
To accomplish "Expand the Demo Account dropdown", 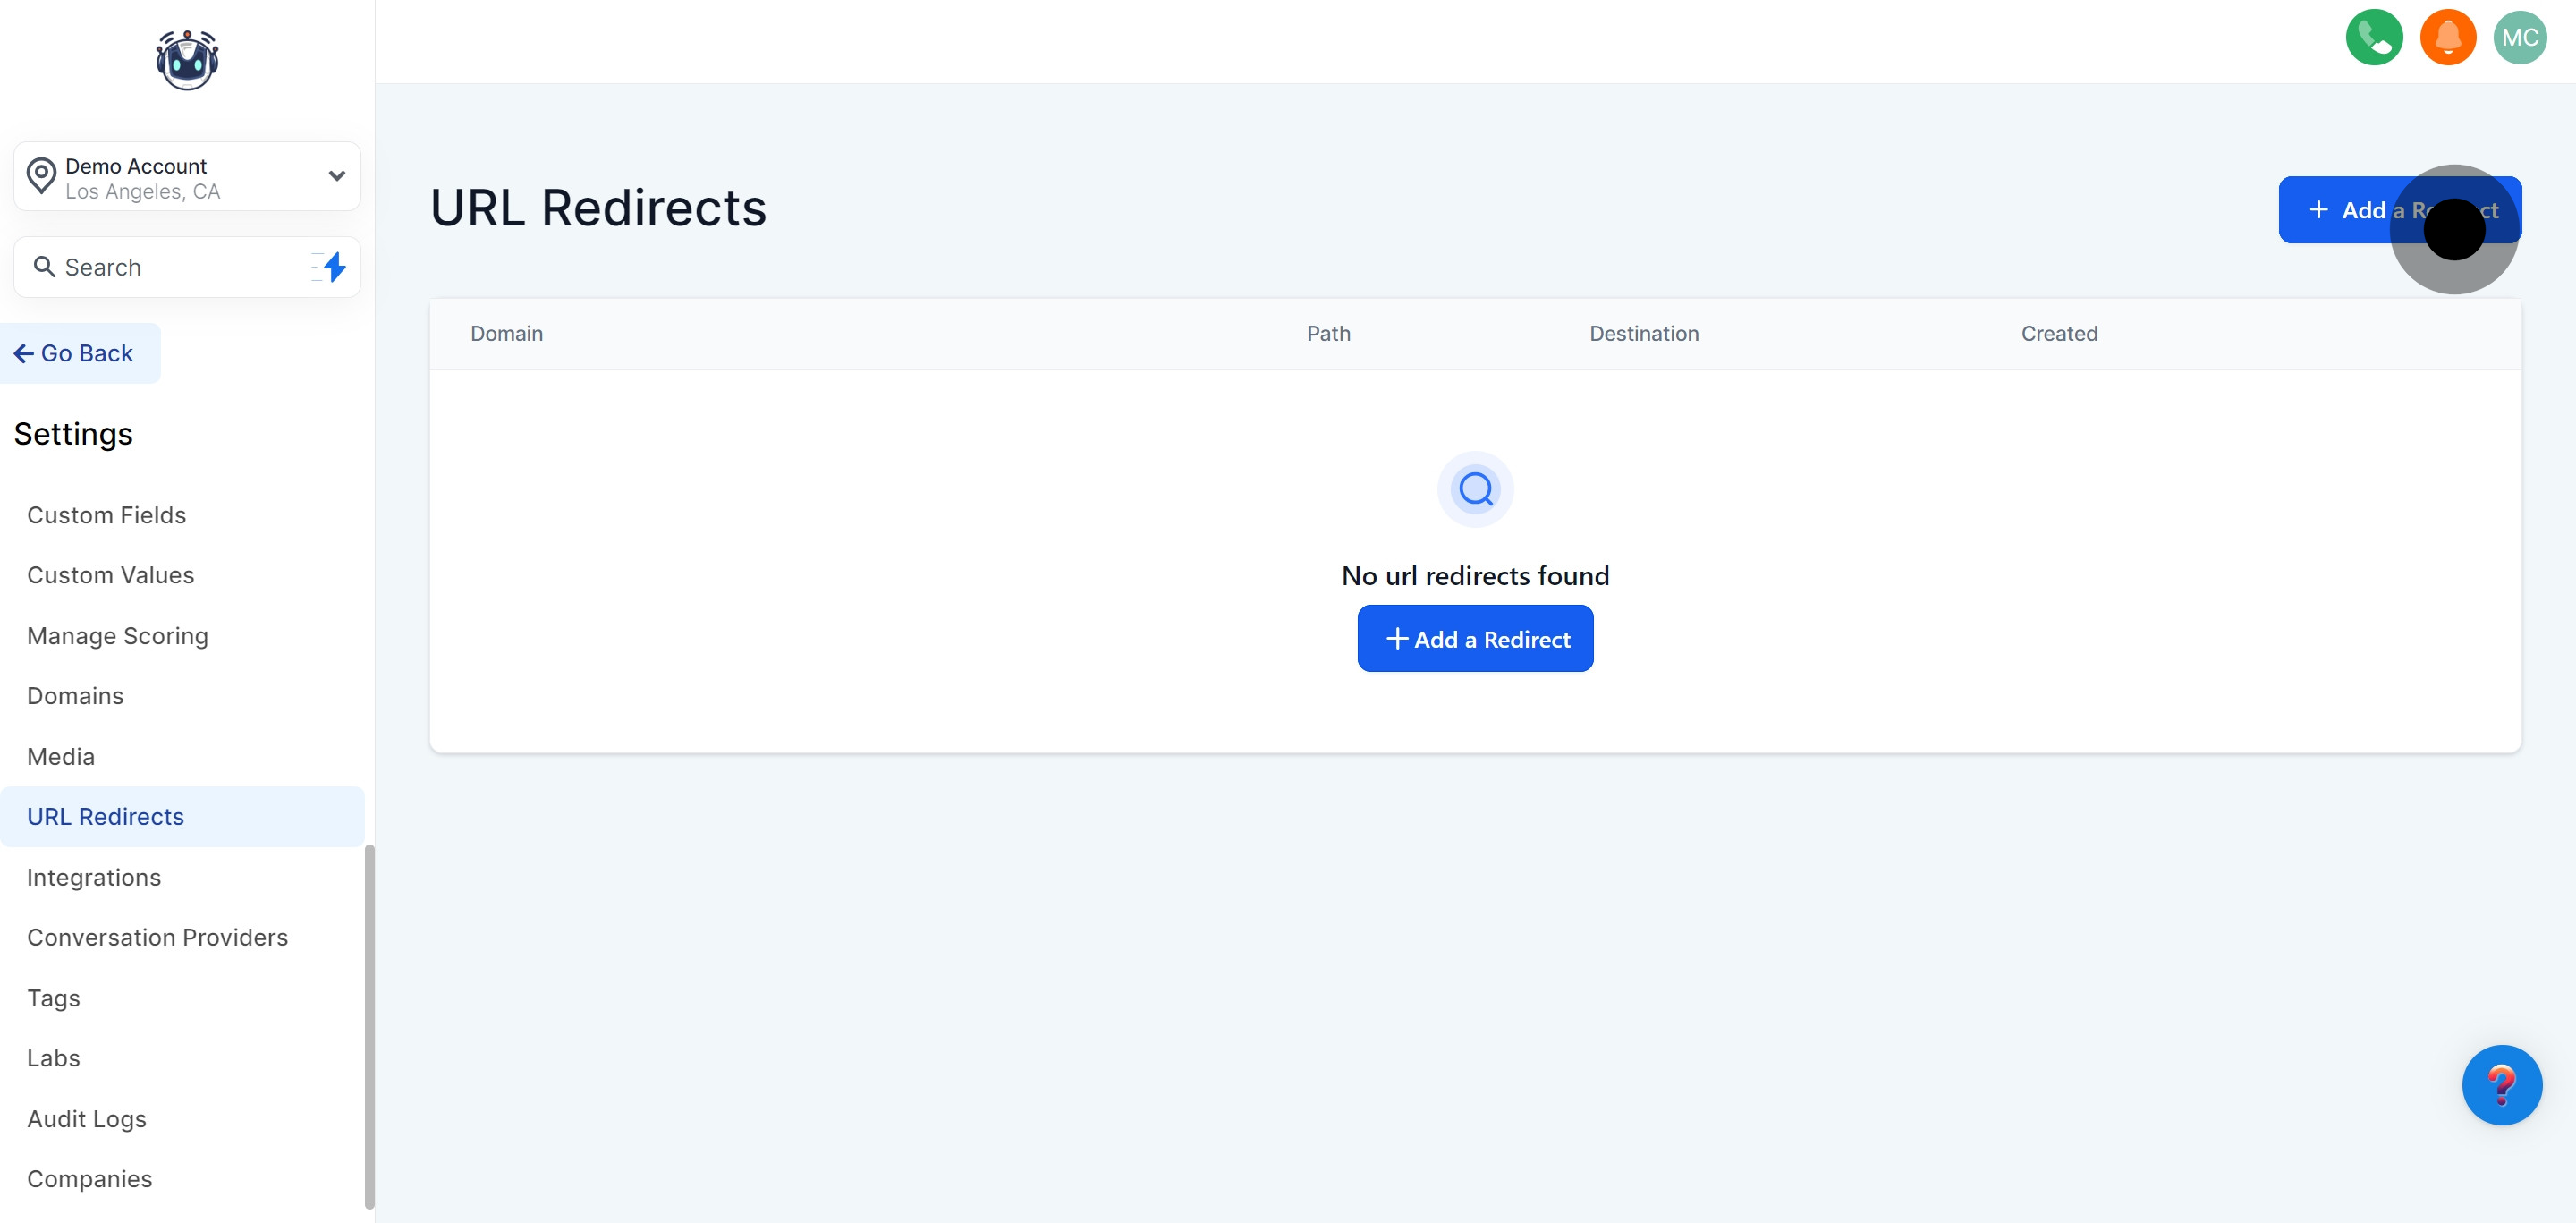I will (x=336, y=176).
